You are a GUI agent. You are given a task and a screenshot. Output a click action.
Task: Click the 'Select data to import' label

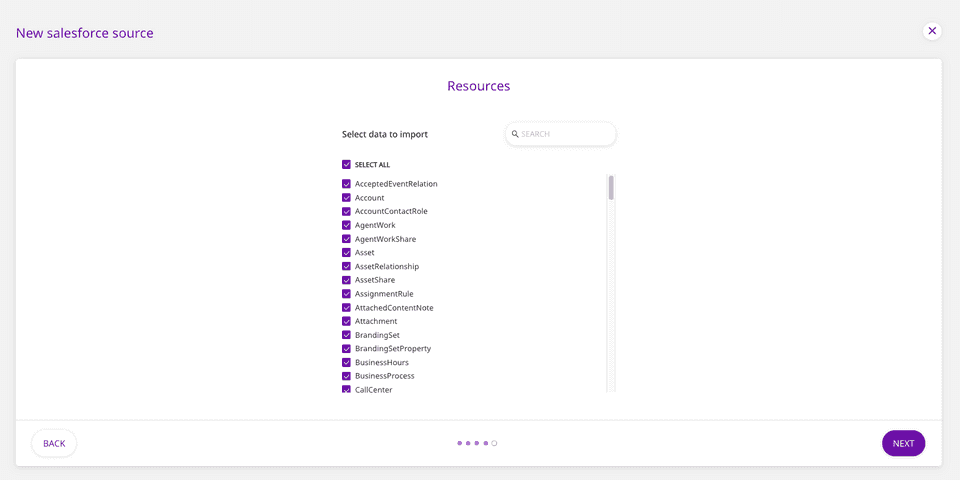(384, 134)
